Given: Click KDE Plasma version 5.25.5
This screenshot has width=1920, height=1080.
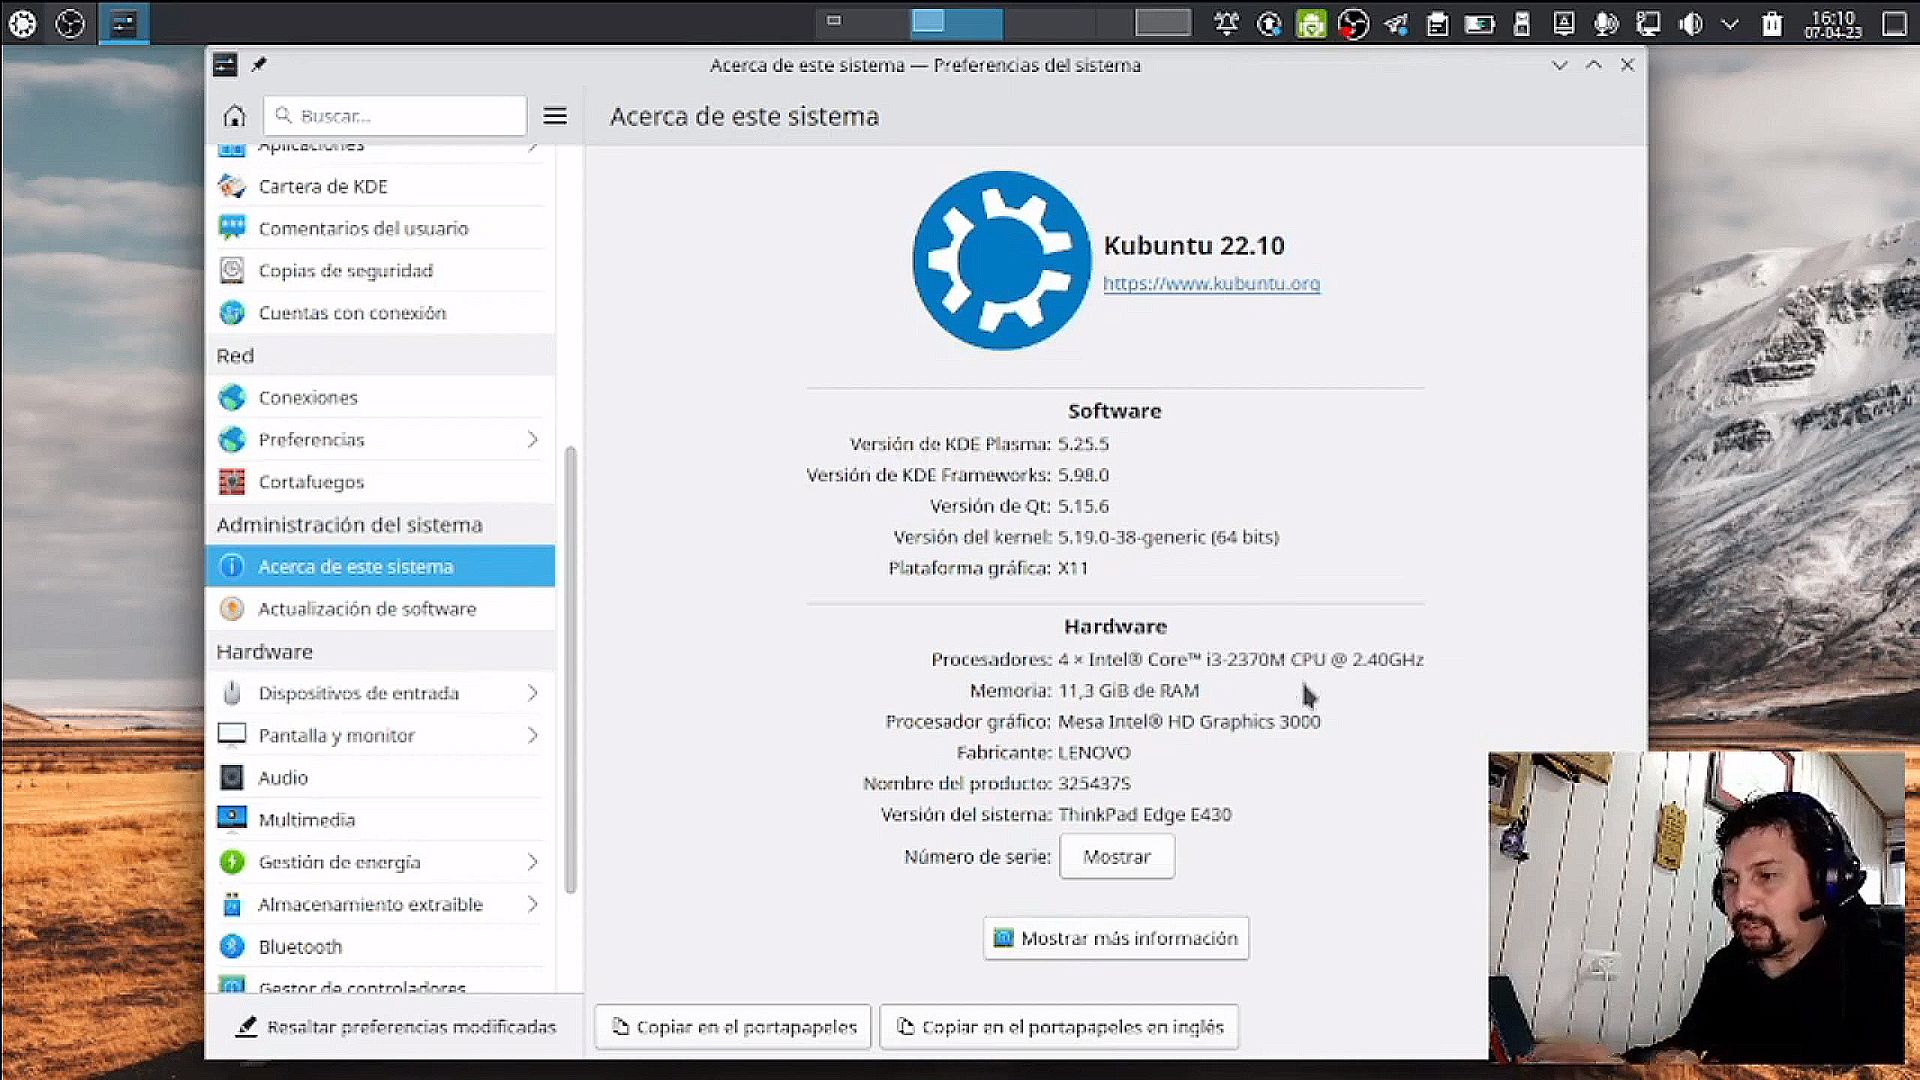Looking at the screenshot, I should point(1083,443).
